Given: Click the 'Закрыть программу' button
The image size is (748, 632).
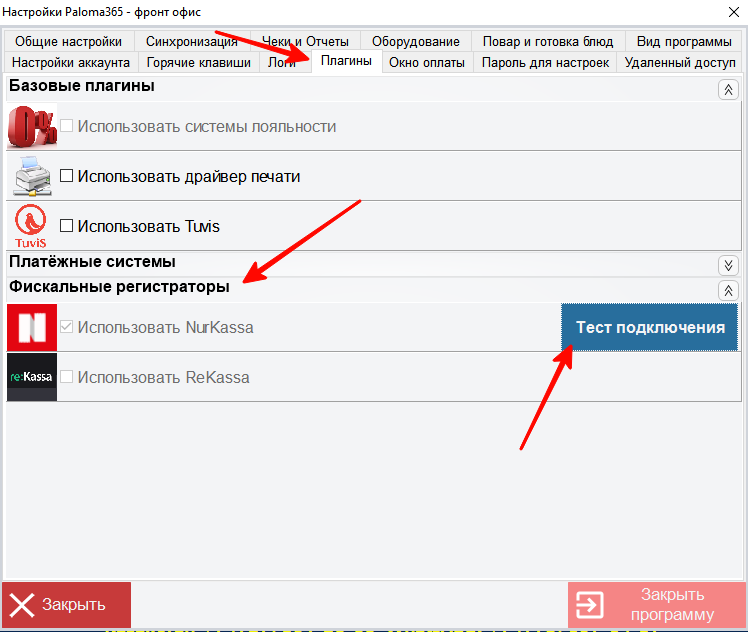Looking at the screenshot, I should (x=656, y=605).
